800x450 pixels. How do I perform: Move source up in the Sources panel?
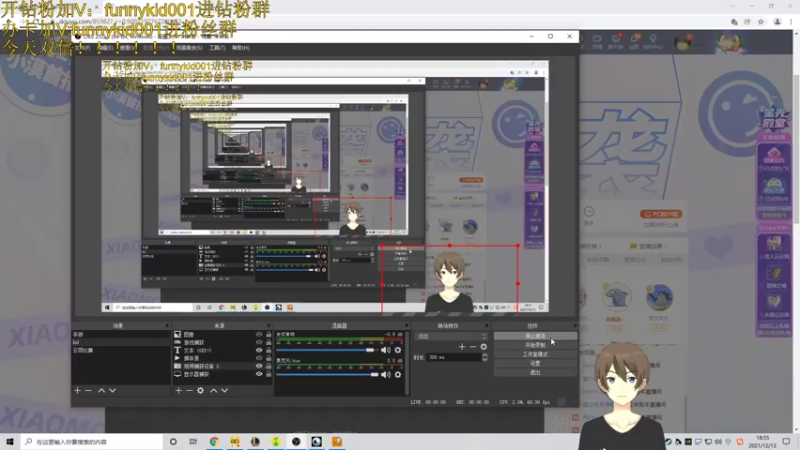point(213,390)
